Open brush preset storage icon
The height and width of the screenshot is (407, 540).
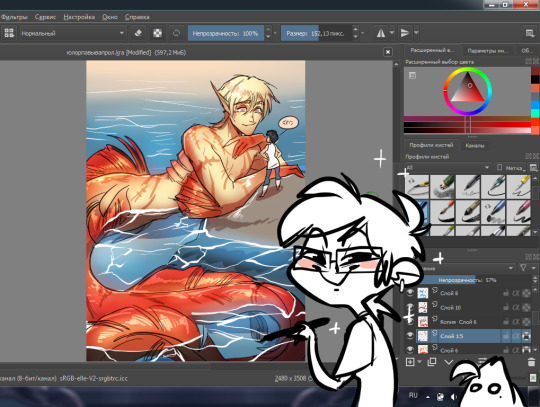(x=533, y=168)
